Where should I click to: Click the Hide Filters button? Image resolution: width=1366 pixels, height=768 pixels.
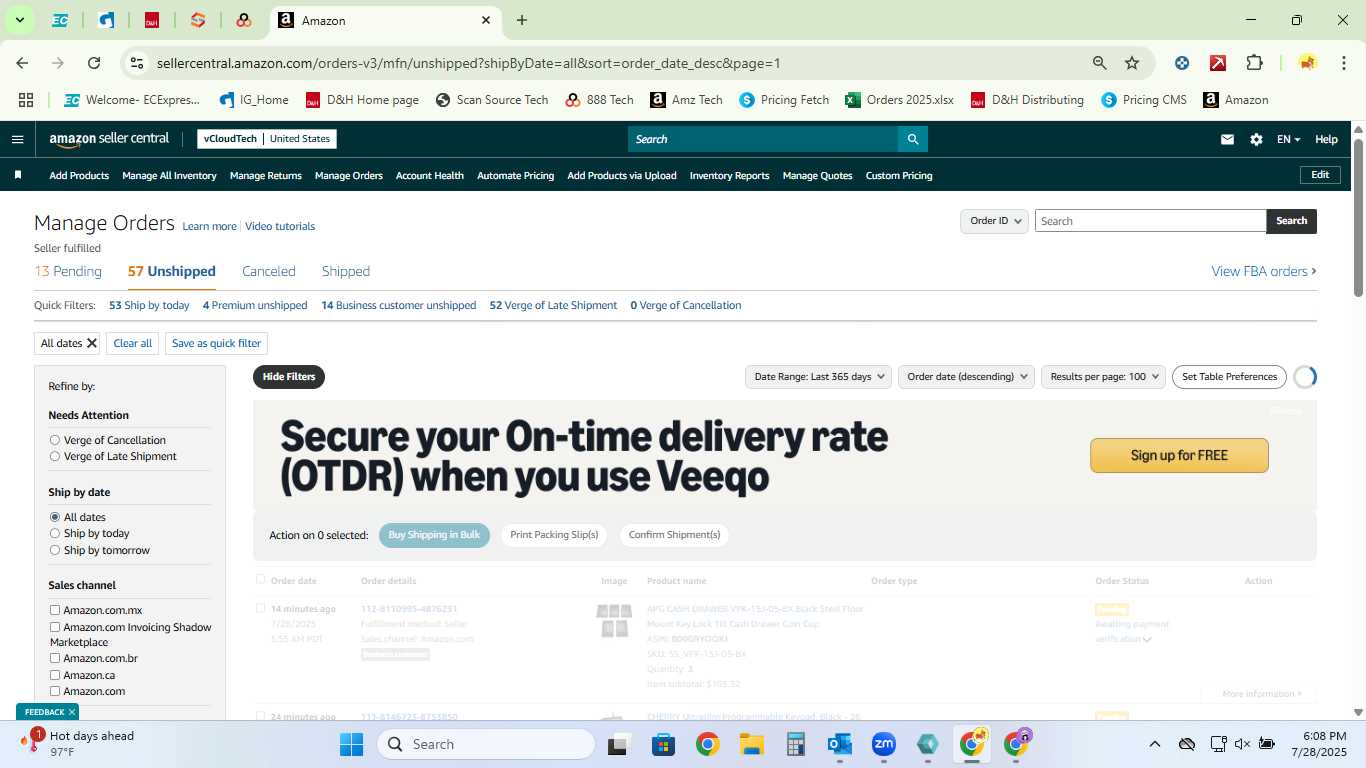(x=289, y=377)
